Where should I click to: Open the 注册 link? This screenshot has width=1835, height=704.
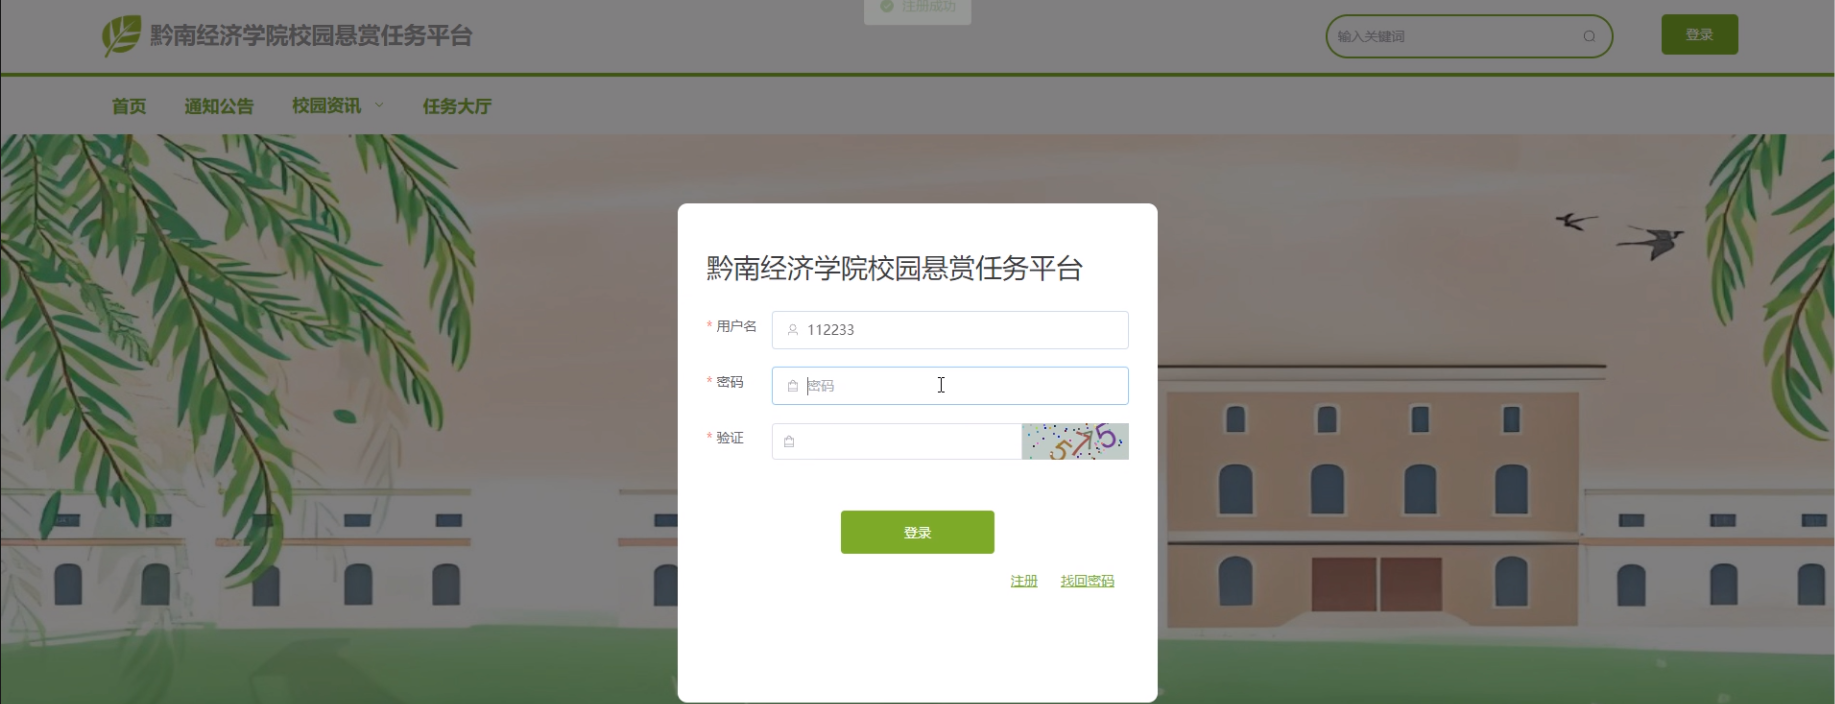1024,581
